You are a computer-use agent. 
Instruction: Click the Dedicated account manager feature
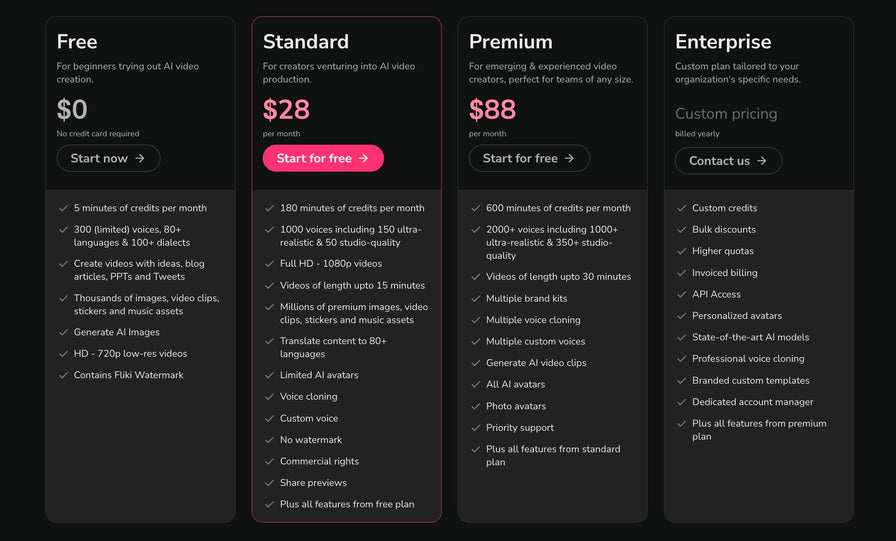tap(753, 402)
